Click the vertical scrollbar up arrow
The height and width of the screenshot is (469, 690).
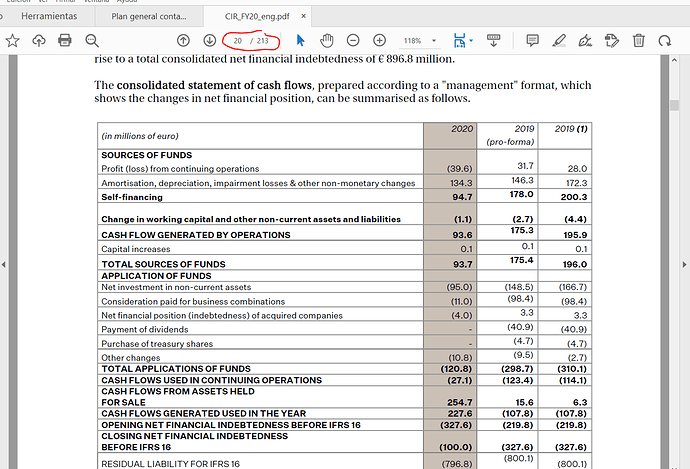coord(674,60)
